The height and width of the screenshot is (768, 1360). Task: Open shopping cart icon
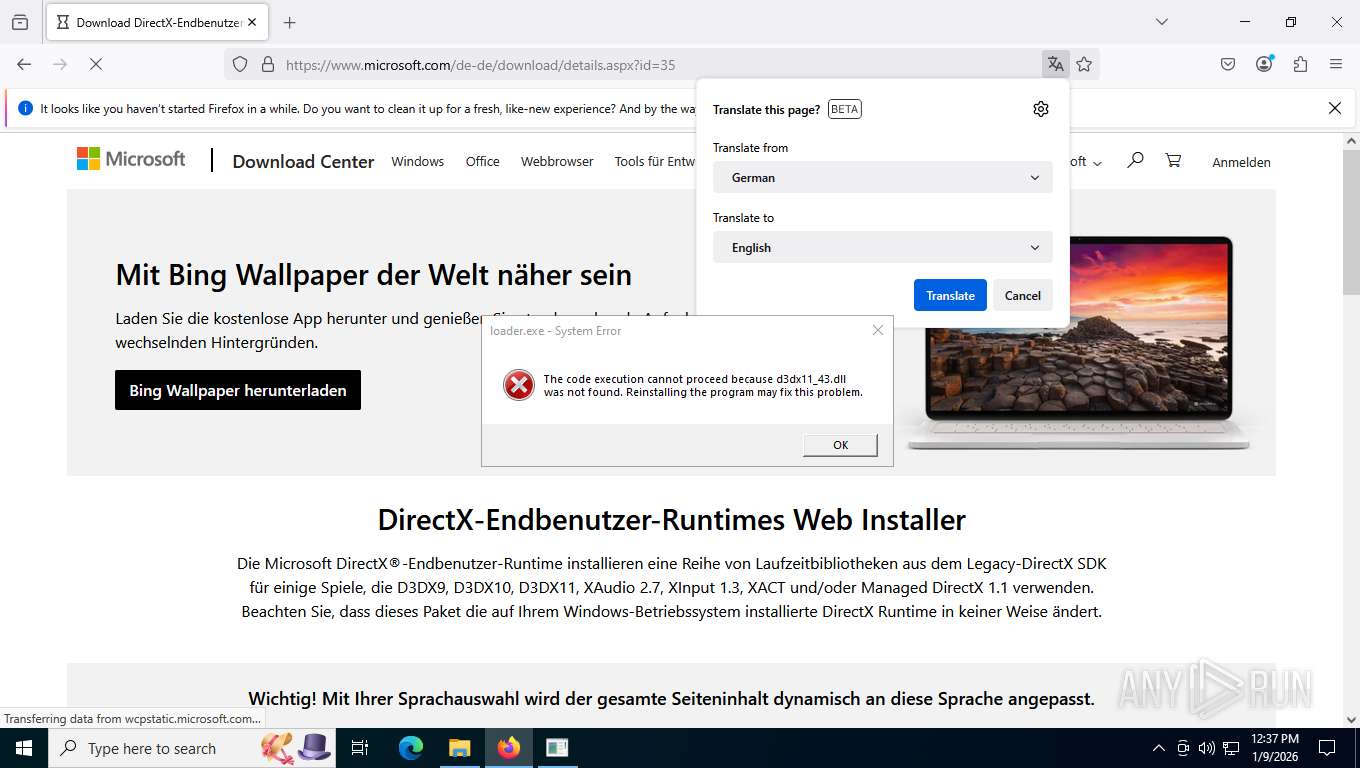click(1173, 160)
